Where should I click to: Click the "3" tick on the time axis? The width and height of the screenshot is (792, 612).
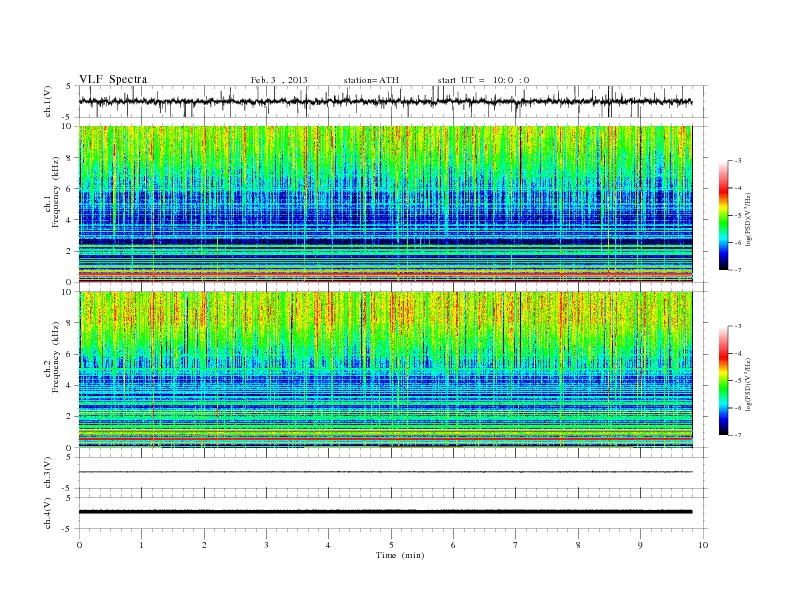(266, 545)
